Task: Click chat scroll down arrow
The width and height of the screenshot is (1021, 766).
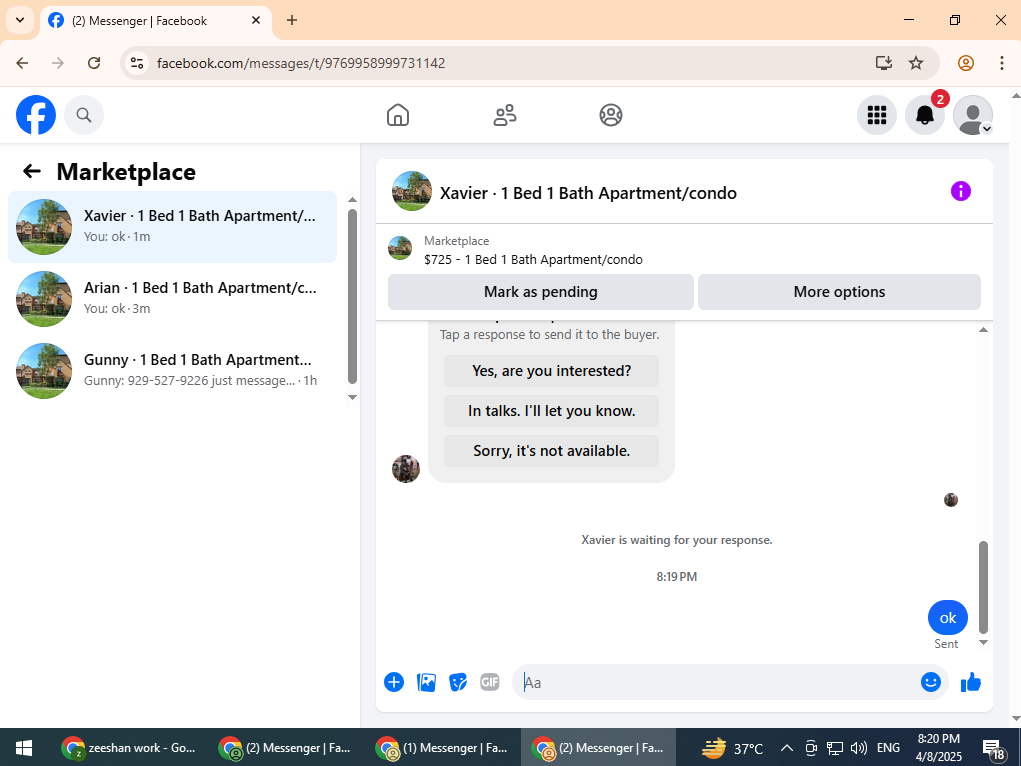Action: click(983, 642)
